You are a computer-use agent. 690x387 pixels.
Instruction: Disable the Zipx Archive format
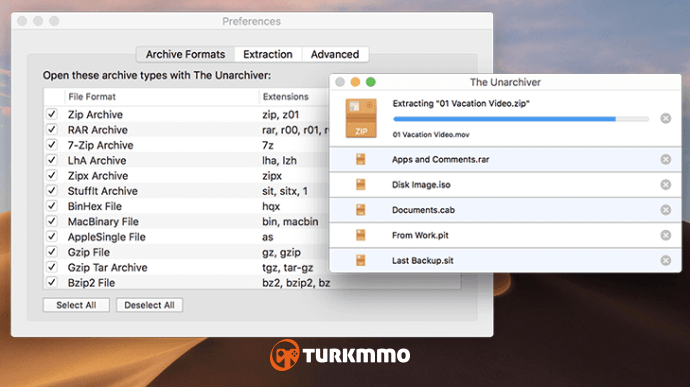[x=52, y=175]
